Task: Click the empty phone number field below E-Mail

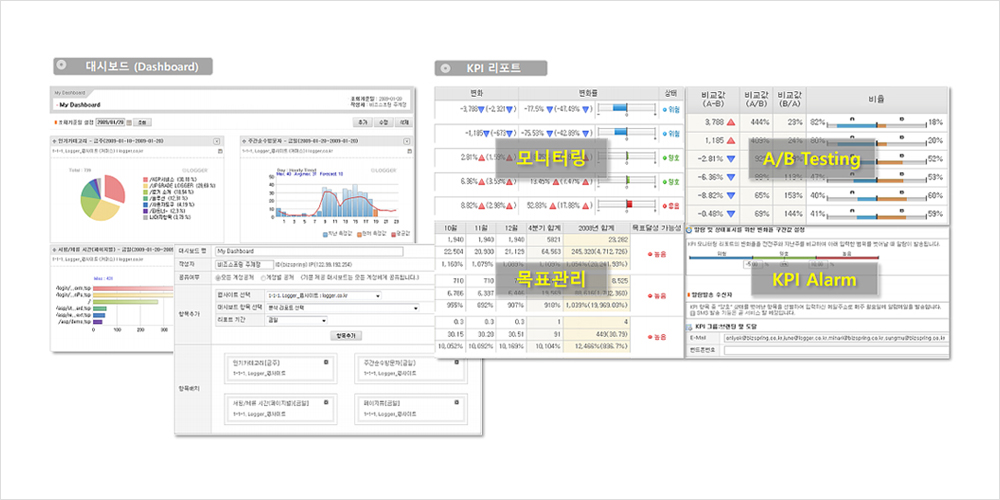Action: click(836, 350)
